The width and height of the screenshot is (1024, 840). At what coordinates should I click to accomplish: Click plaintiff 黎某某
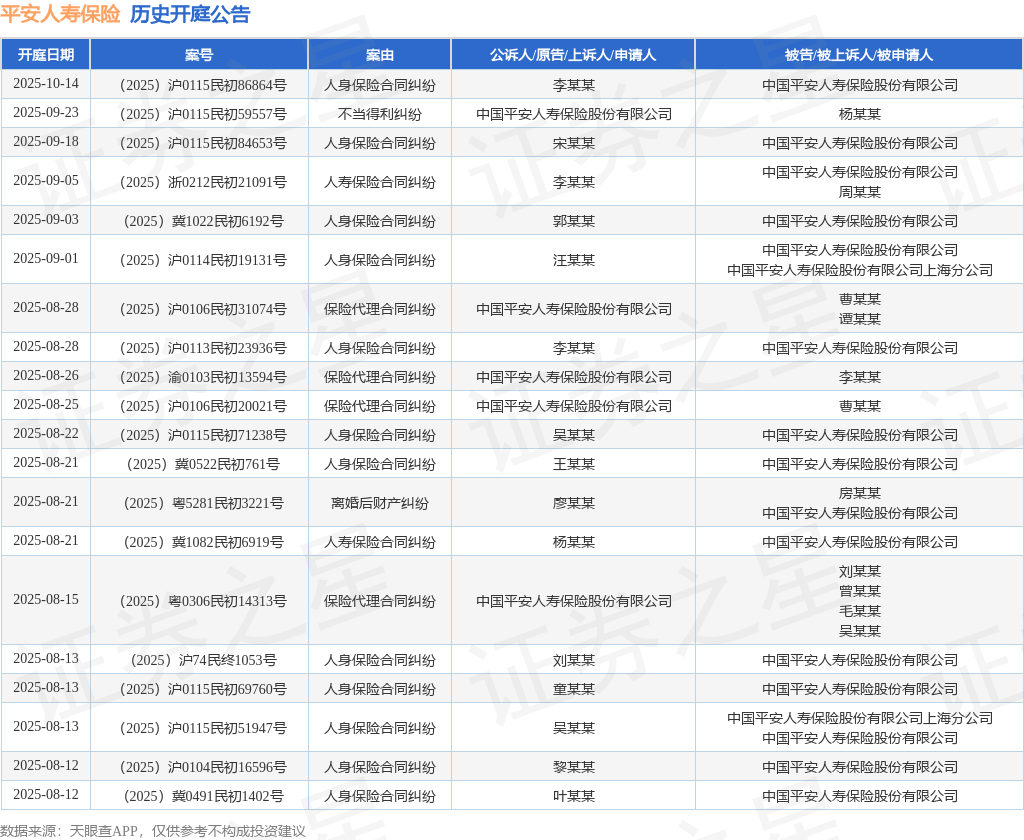tap(573, 767)
